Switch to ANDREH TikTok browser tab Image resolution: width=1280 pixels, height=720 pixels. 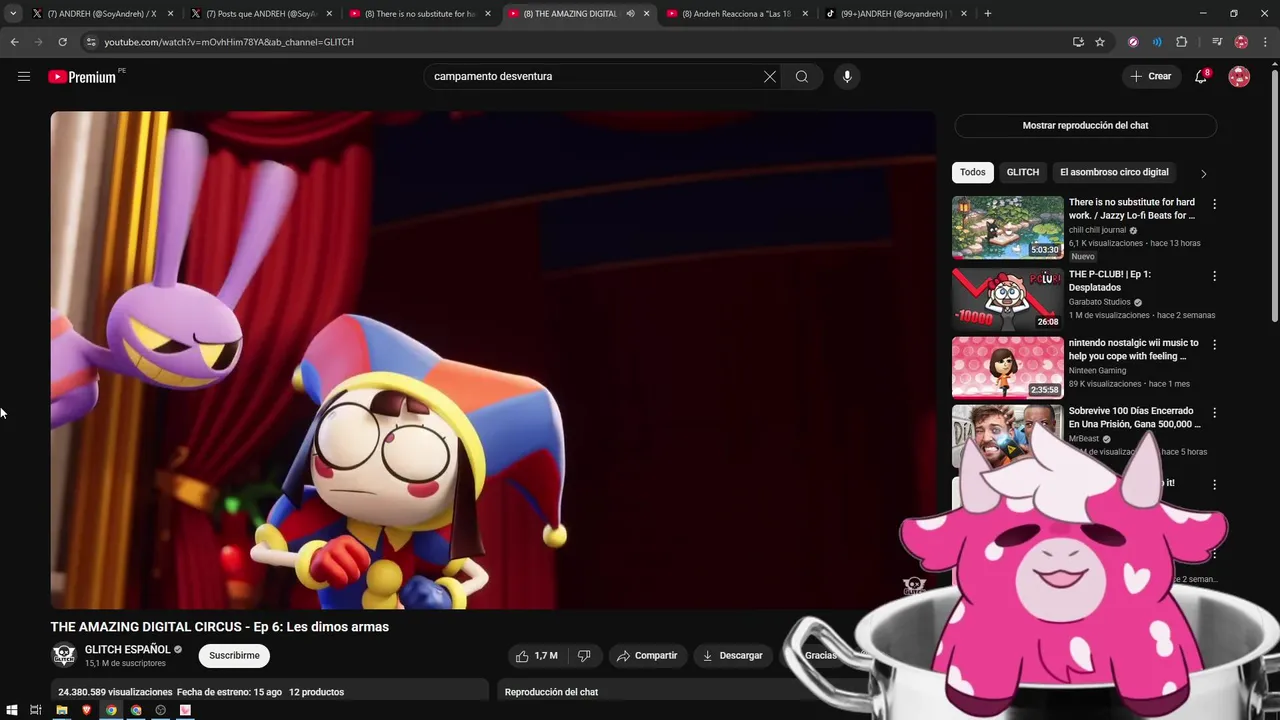click(x=895, y=14)
